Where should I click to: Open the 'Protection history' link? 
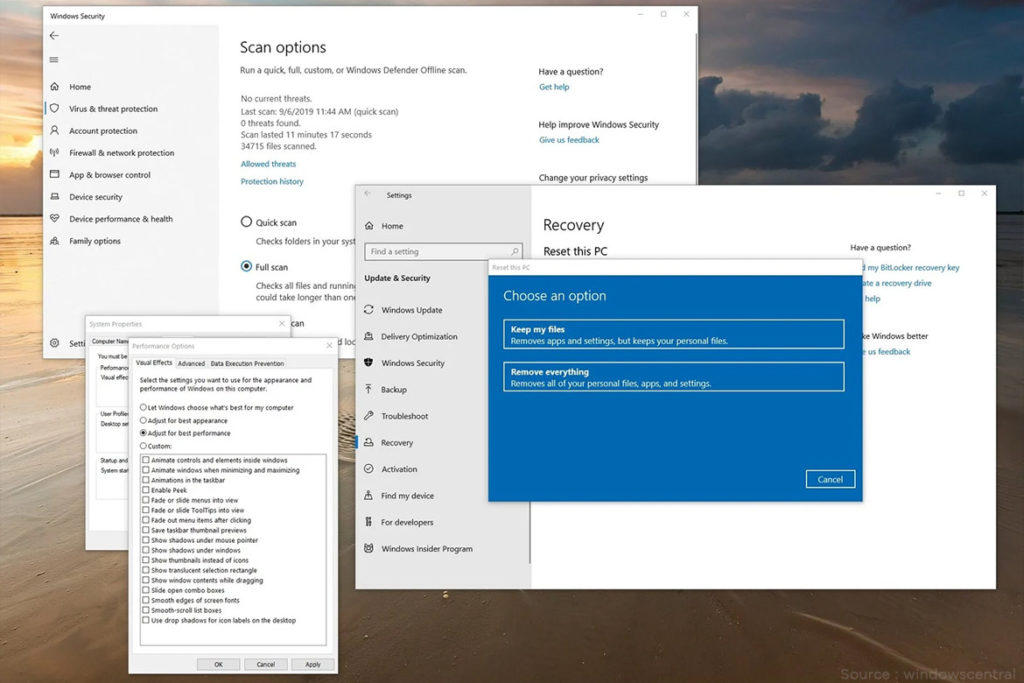(272, 182)
